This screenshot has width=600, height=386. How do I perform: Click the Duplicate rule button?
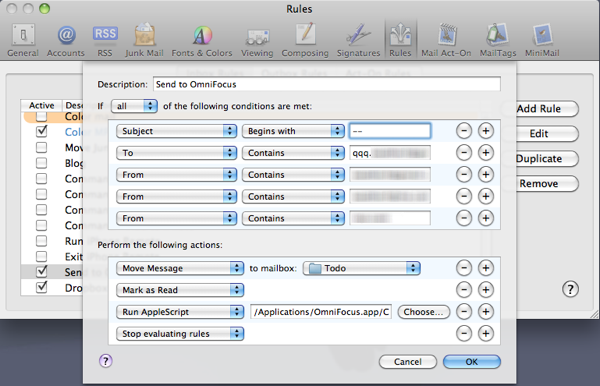539,158
